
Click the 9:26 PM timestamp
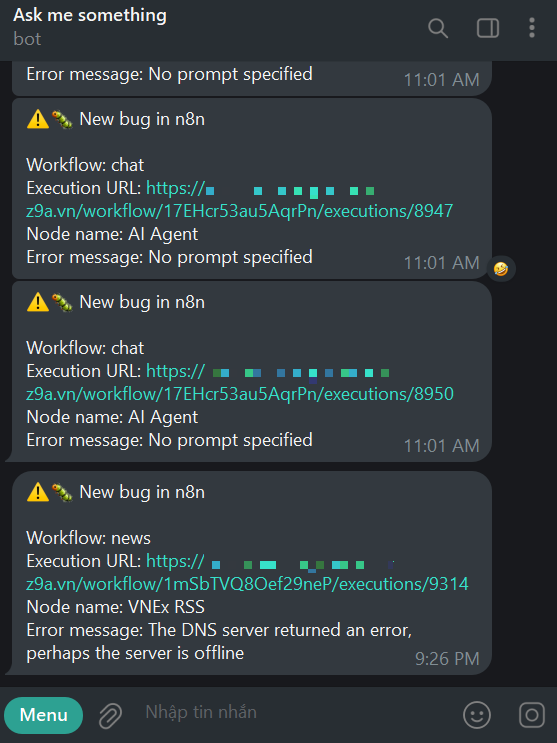(447, 659)
